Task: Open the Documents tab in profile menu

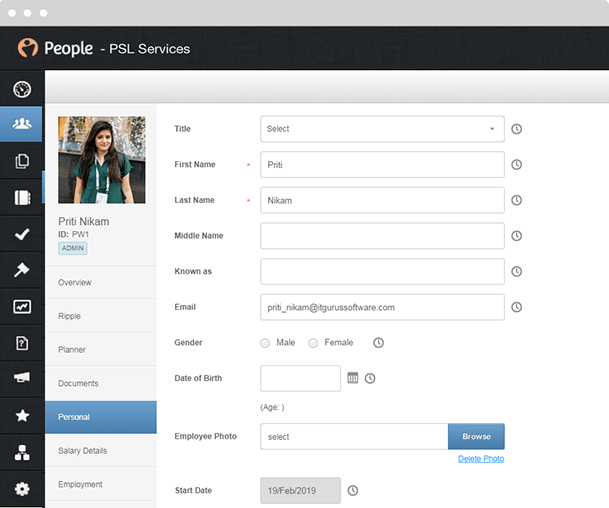Action: click(101, 383)
